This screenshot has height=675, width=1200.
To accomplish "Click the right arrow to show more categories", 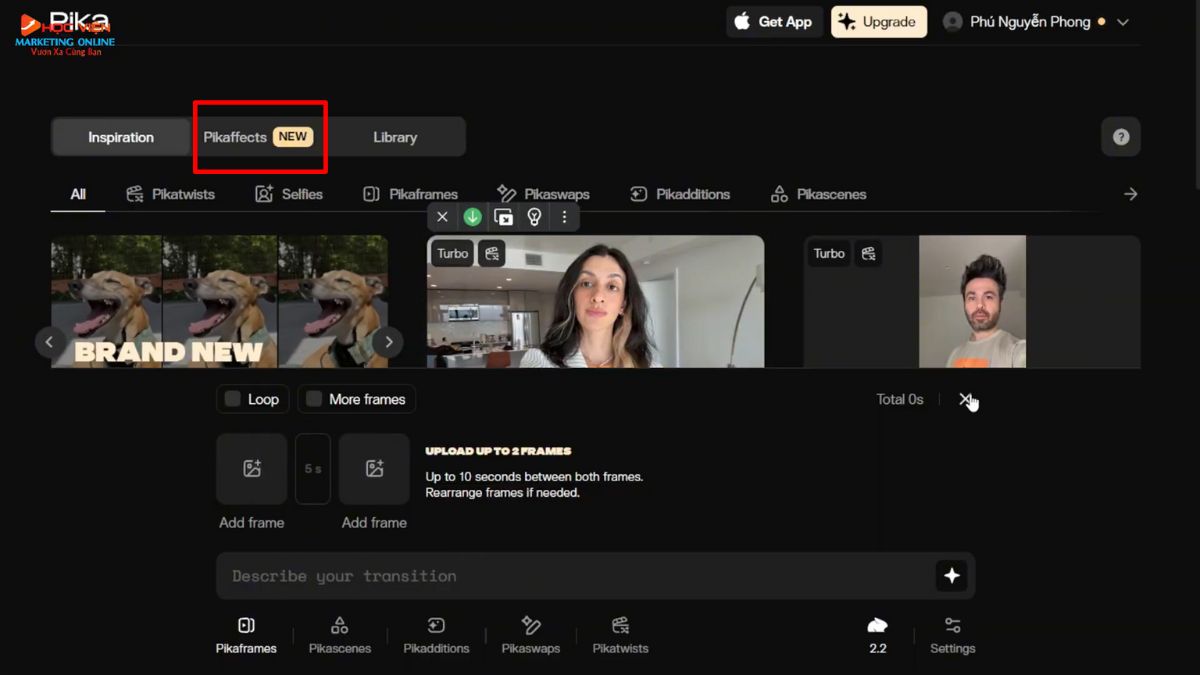I will tap(1130, 194).
